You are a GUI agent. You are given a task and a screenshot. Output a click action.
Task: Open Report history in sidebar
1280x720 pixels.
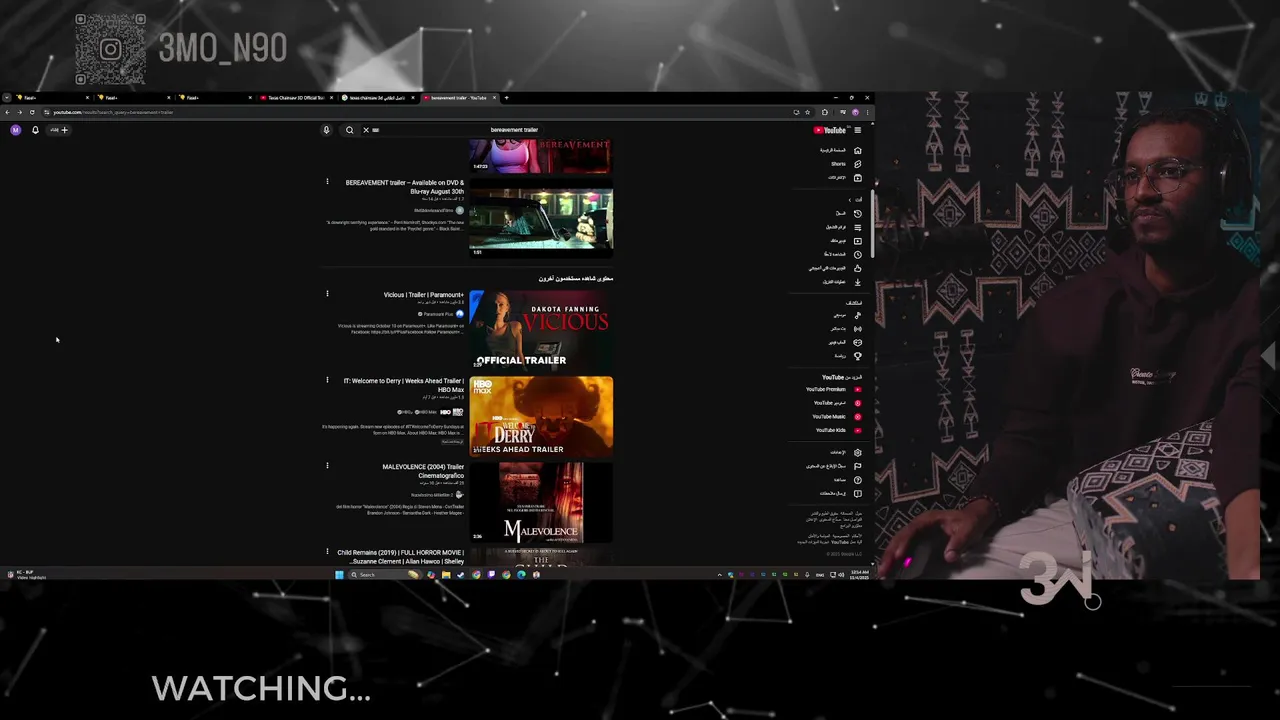tap(835, 466)
